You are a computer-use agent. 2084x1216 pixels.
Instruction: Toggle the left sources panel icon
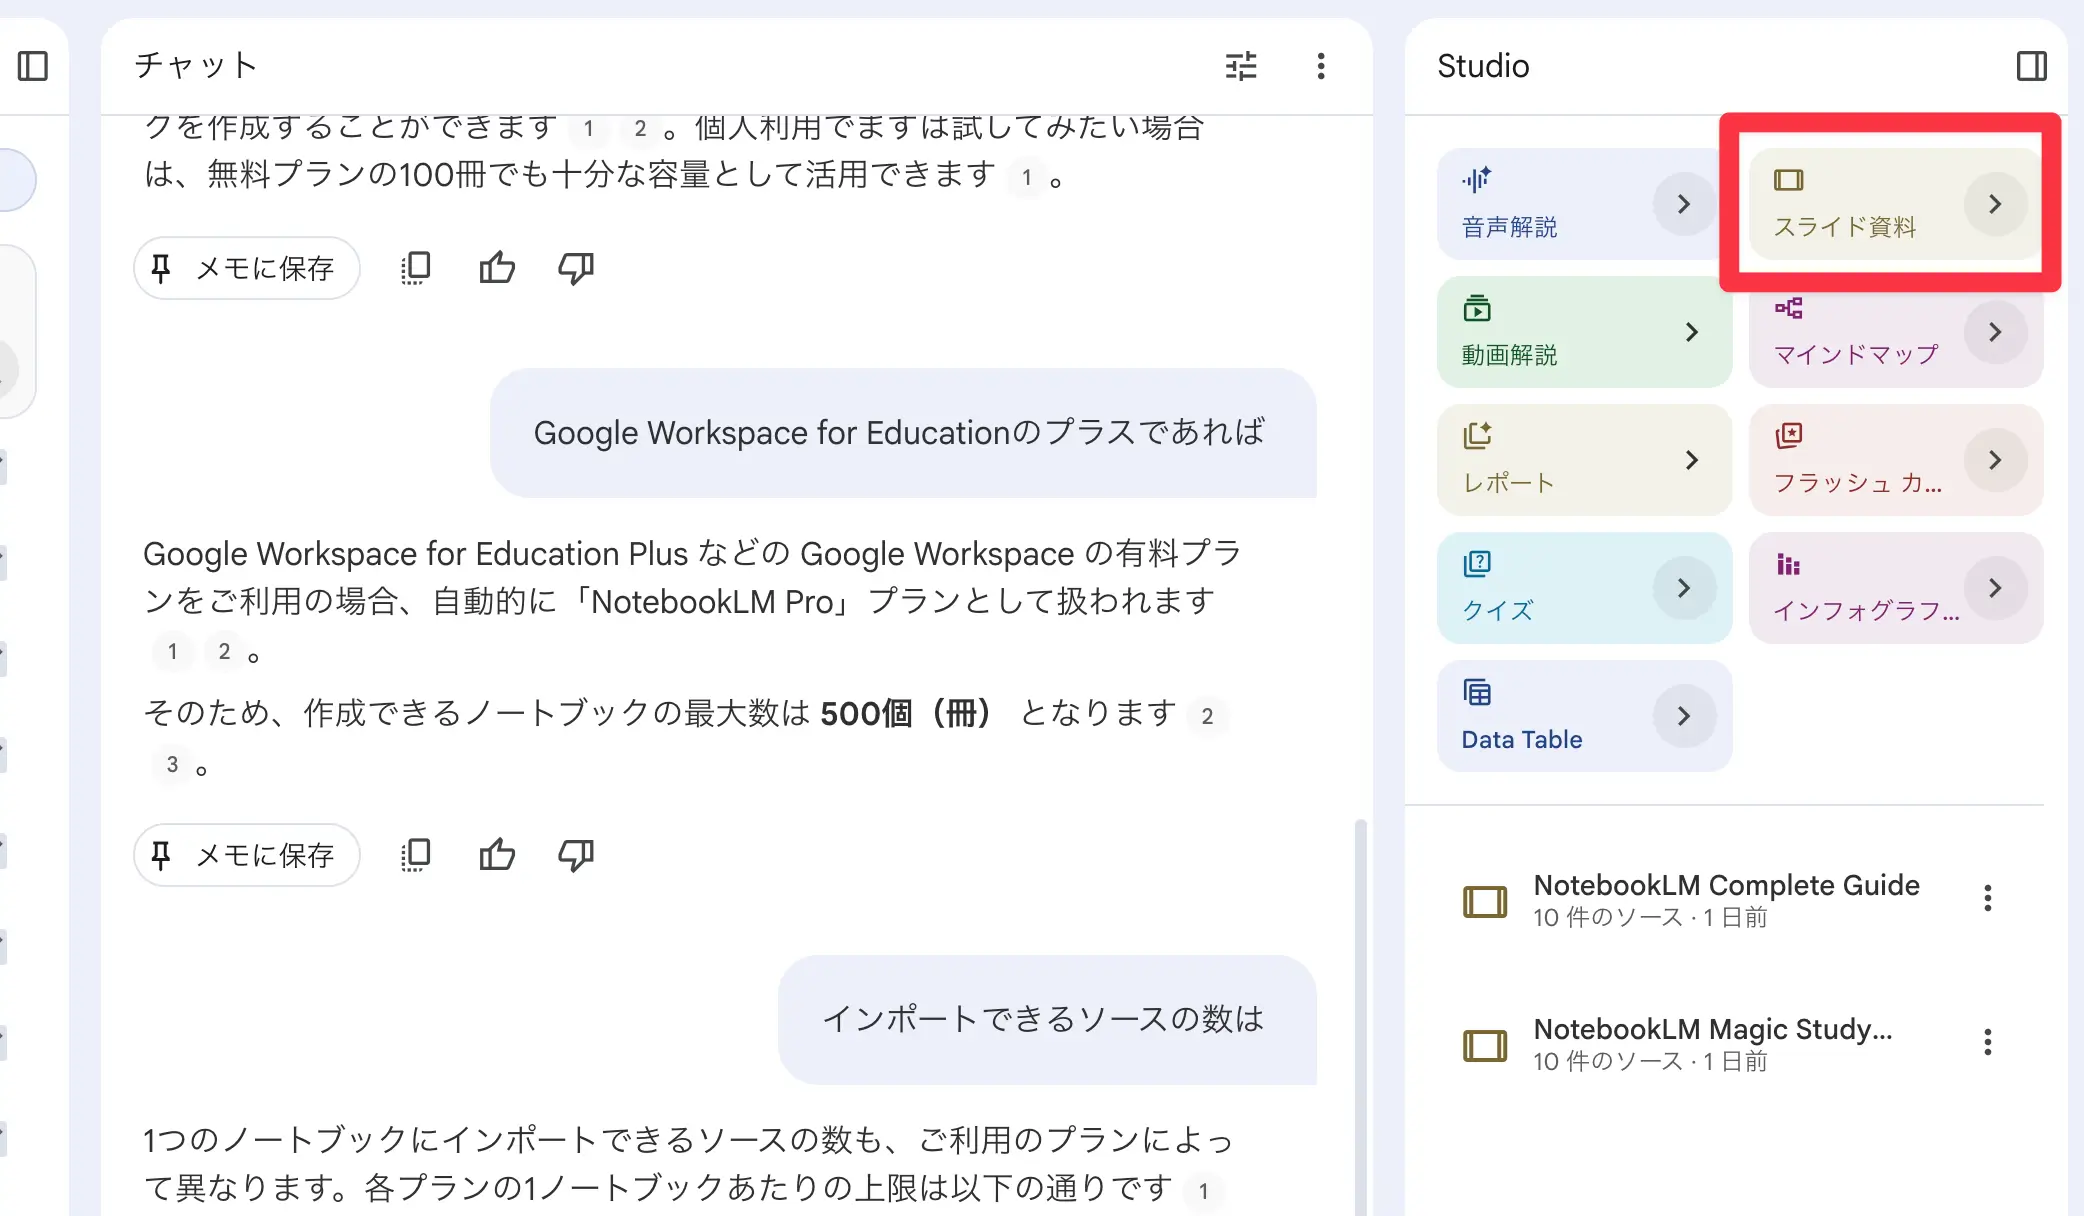[x=33, y=66]
